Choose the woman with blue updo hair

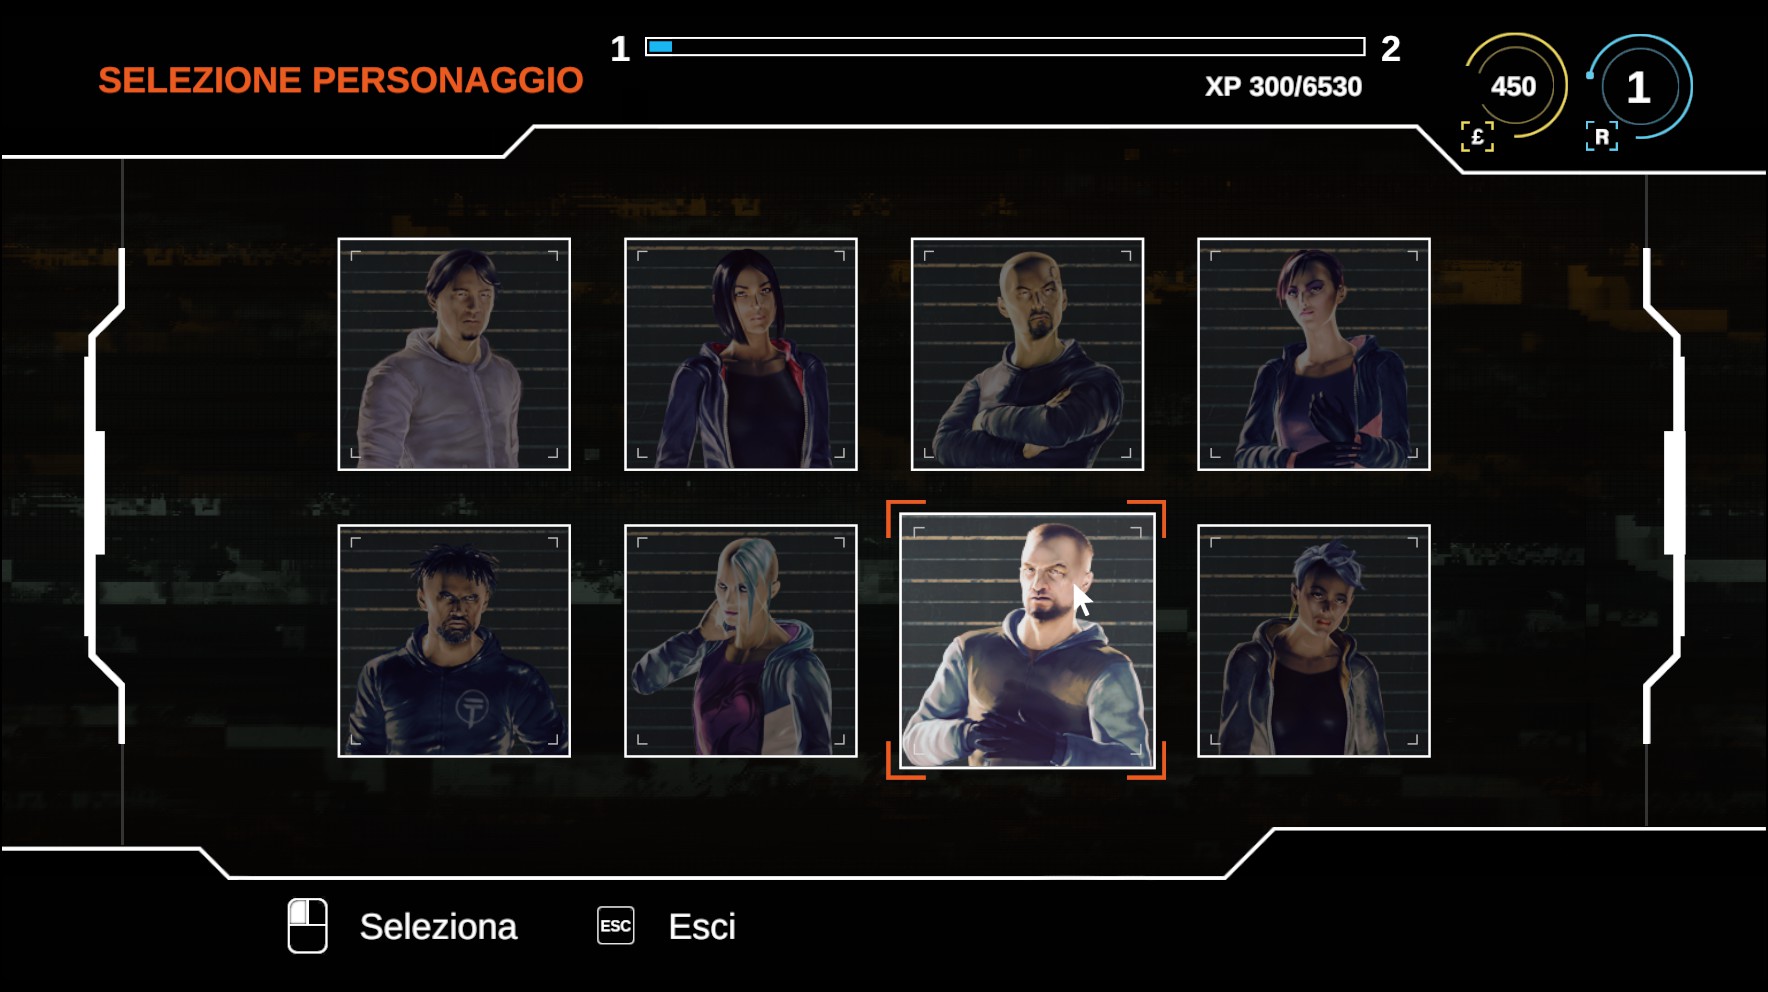click(1314, 641)
